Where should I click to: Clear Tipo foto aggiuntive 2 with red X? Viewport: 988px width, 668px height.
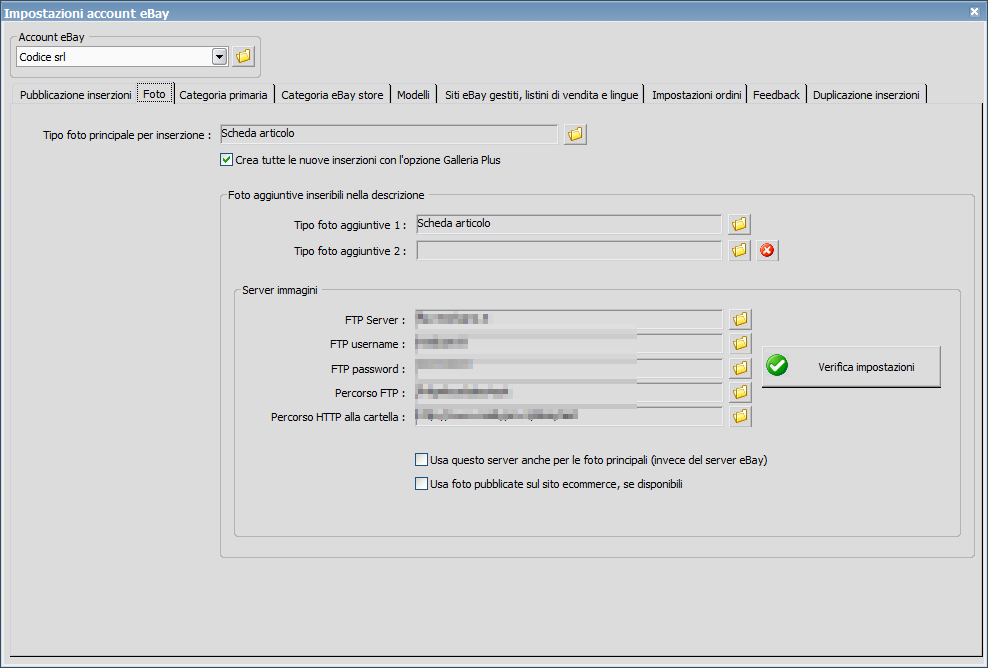click(767, 251)
